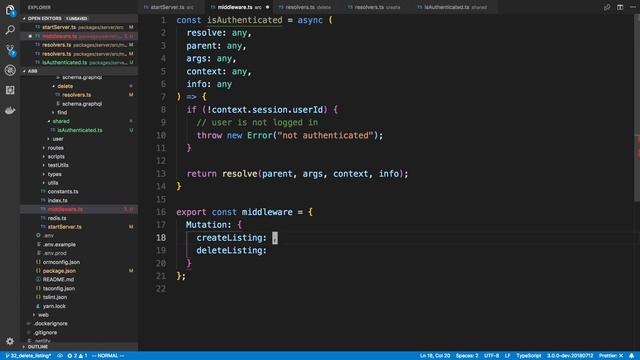Viewport: 640px width, 360px height.
Task: Click the git branch 32_delete_listing indicator
Action: point(28,356)
